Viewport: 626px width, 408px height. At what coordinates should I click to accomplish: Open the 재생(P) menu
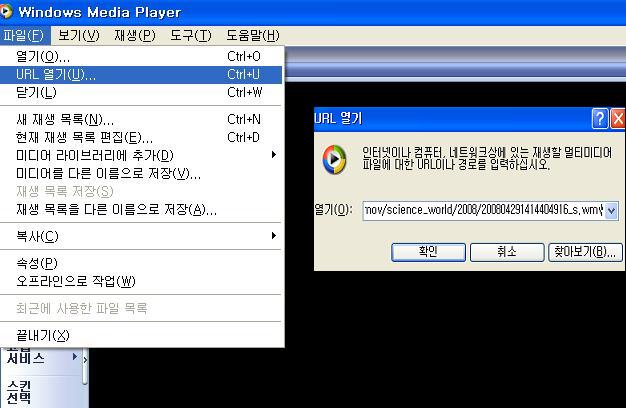click(x=135, y=36)
